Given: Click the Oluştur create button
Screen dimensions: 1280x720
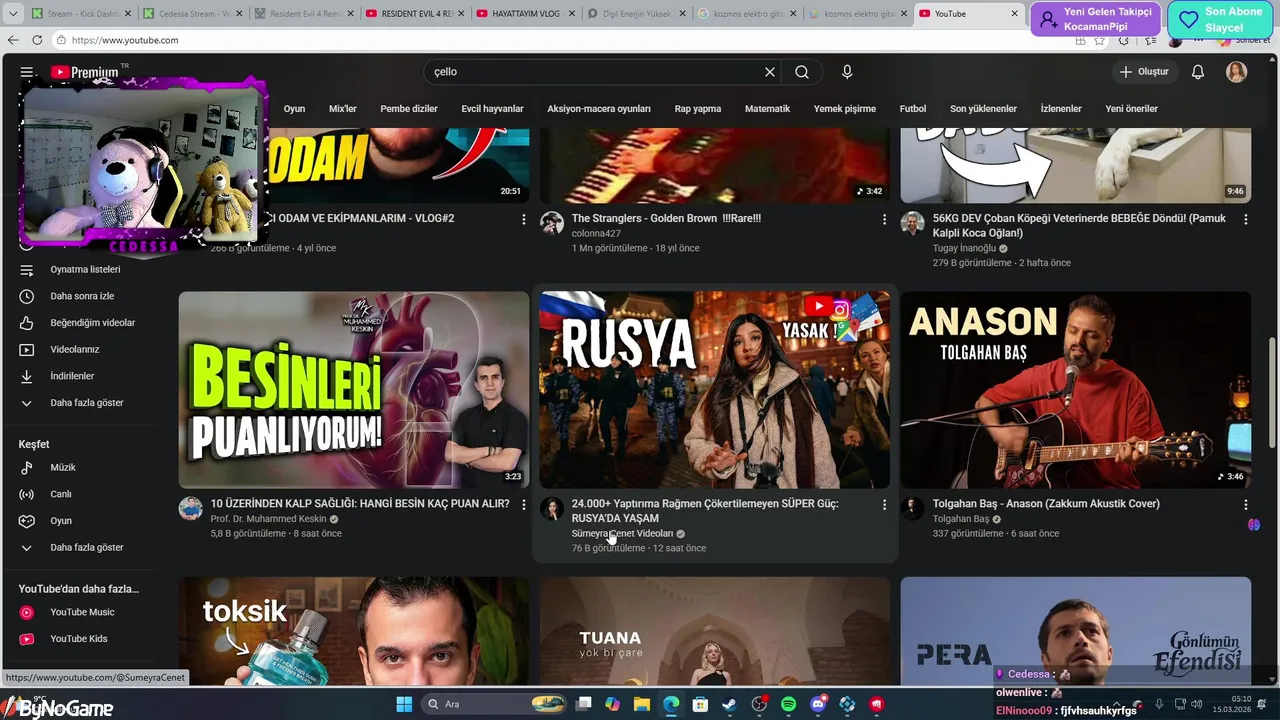Looking at the screenshot, I should 1144,72.
